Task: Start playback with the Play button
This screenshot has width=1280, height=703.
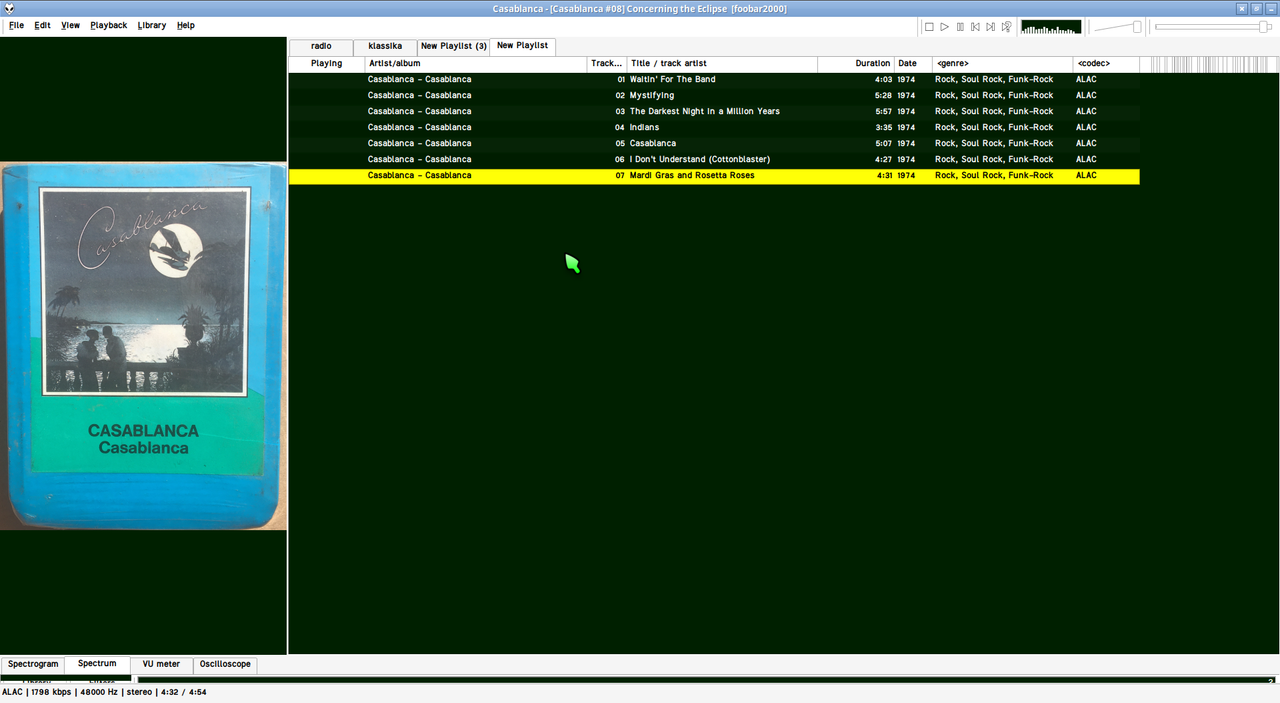Action: click(944, 27)
